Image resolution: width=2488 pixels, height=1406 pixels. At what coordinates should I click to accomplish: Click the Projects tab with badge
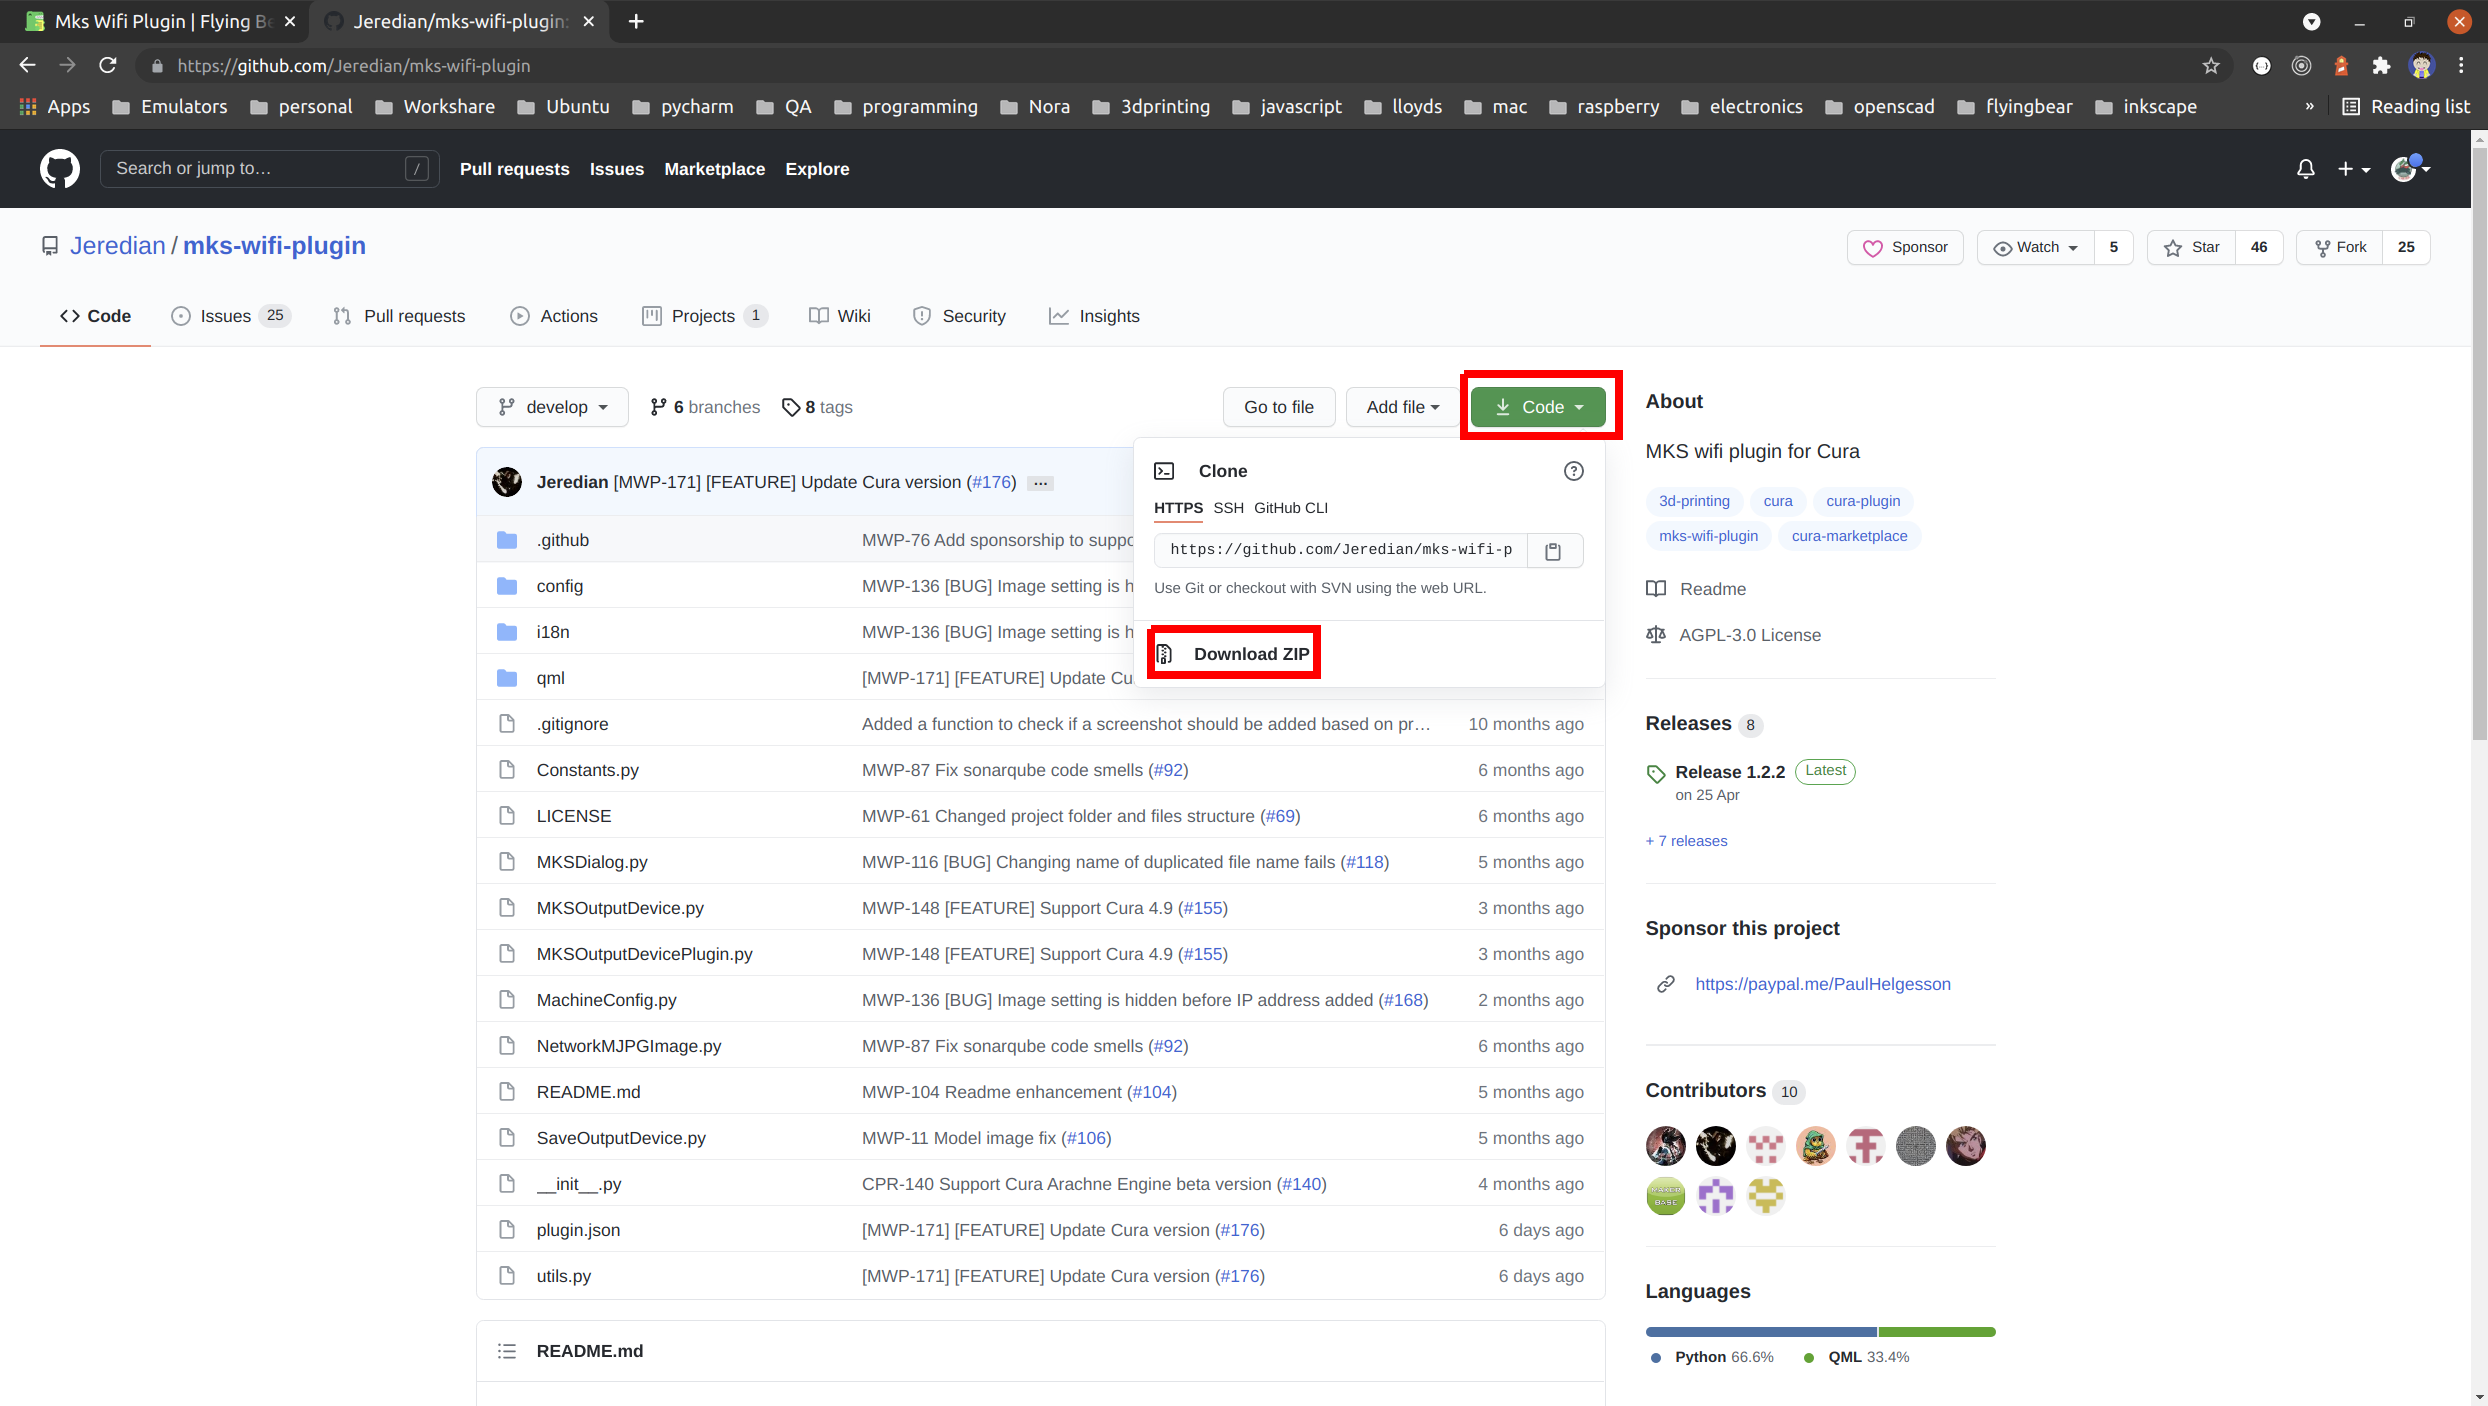pyautogui.click(x=701, y=316)
